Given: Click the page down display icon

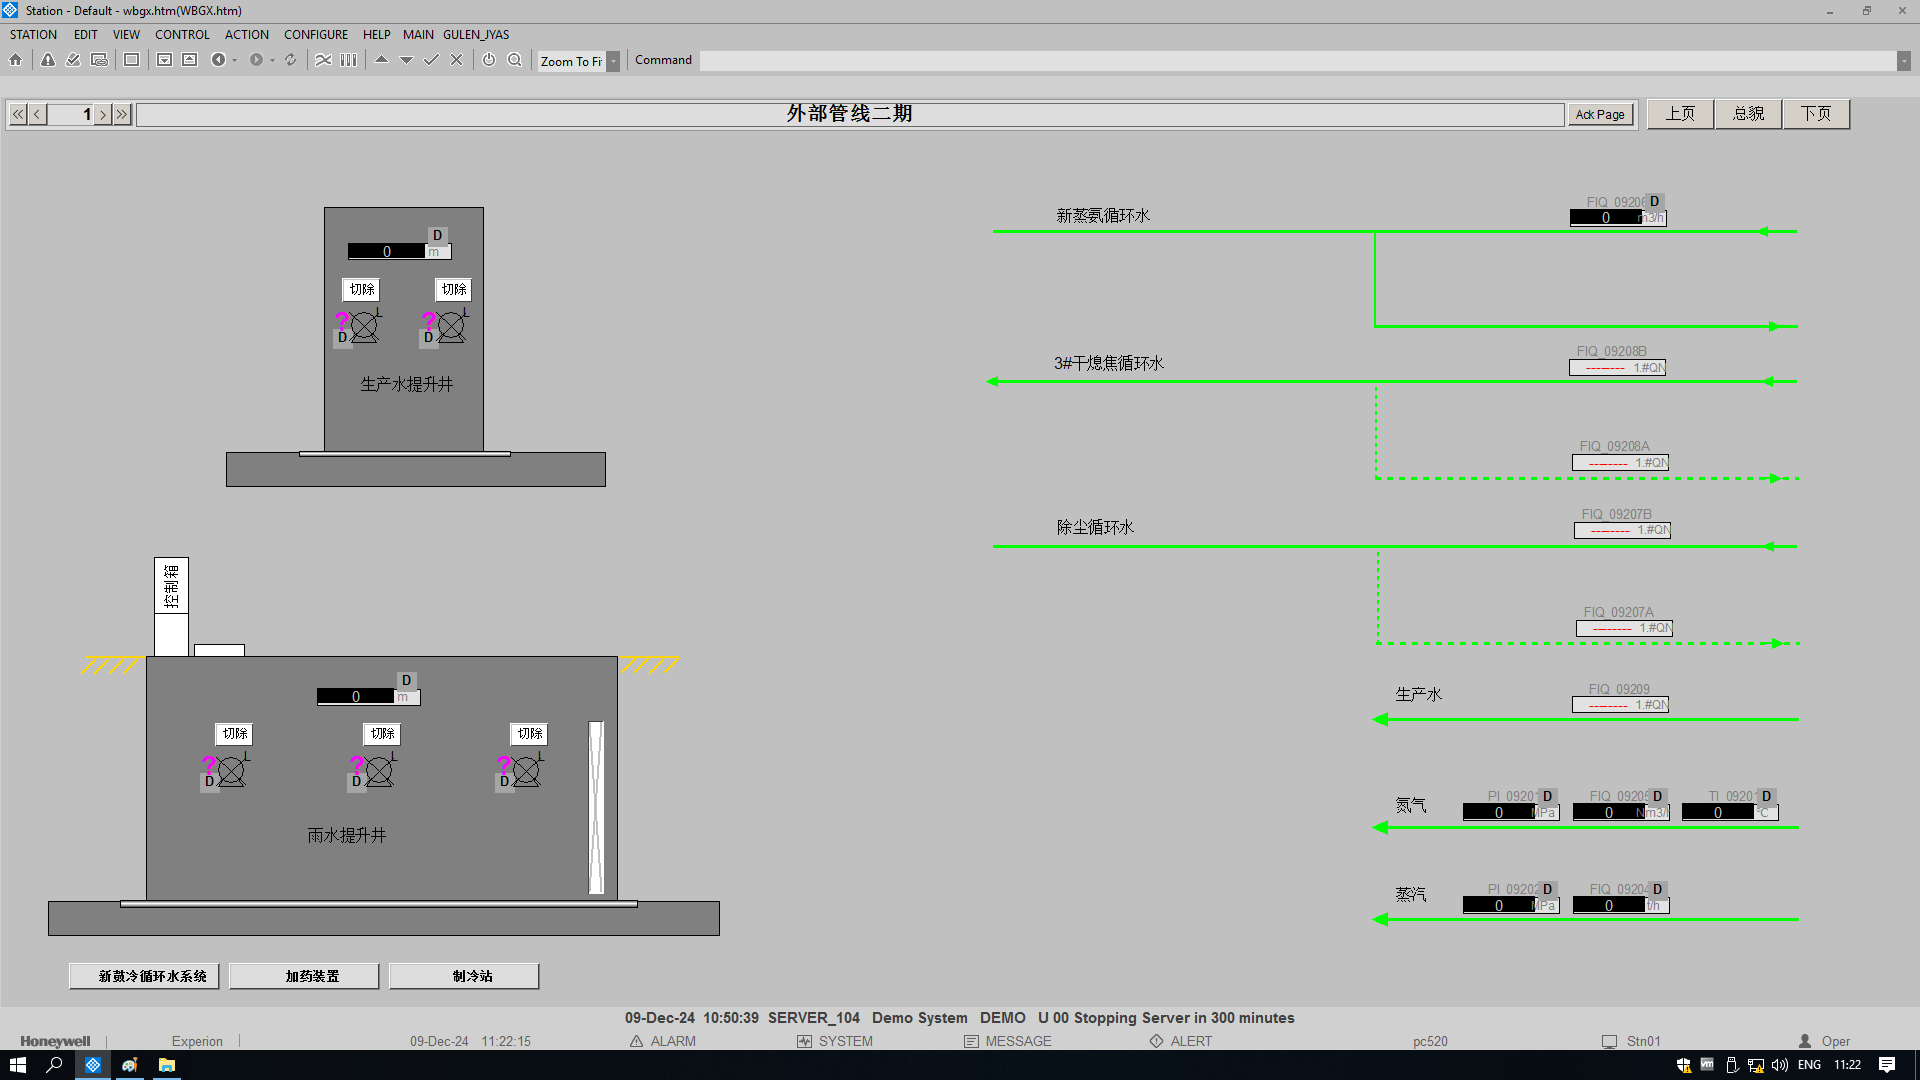Looking at the screenshot, I should 164,60.
